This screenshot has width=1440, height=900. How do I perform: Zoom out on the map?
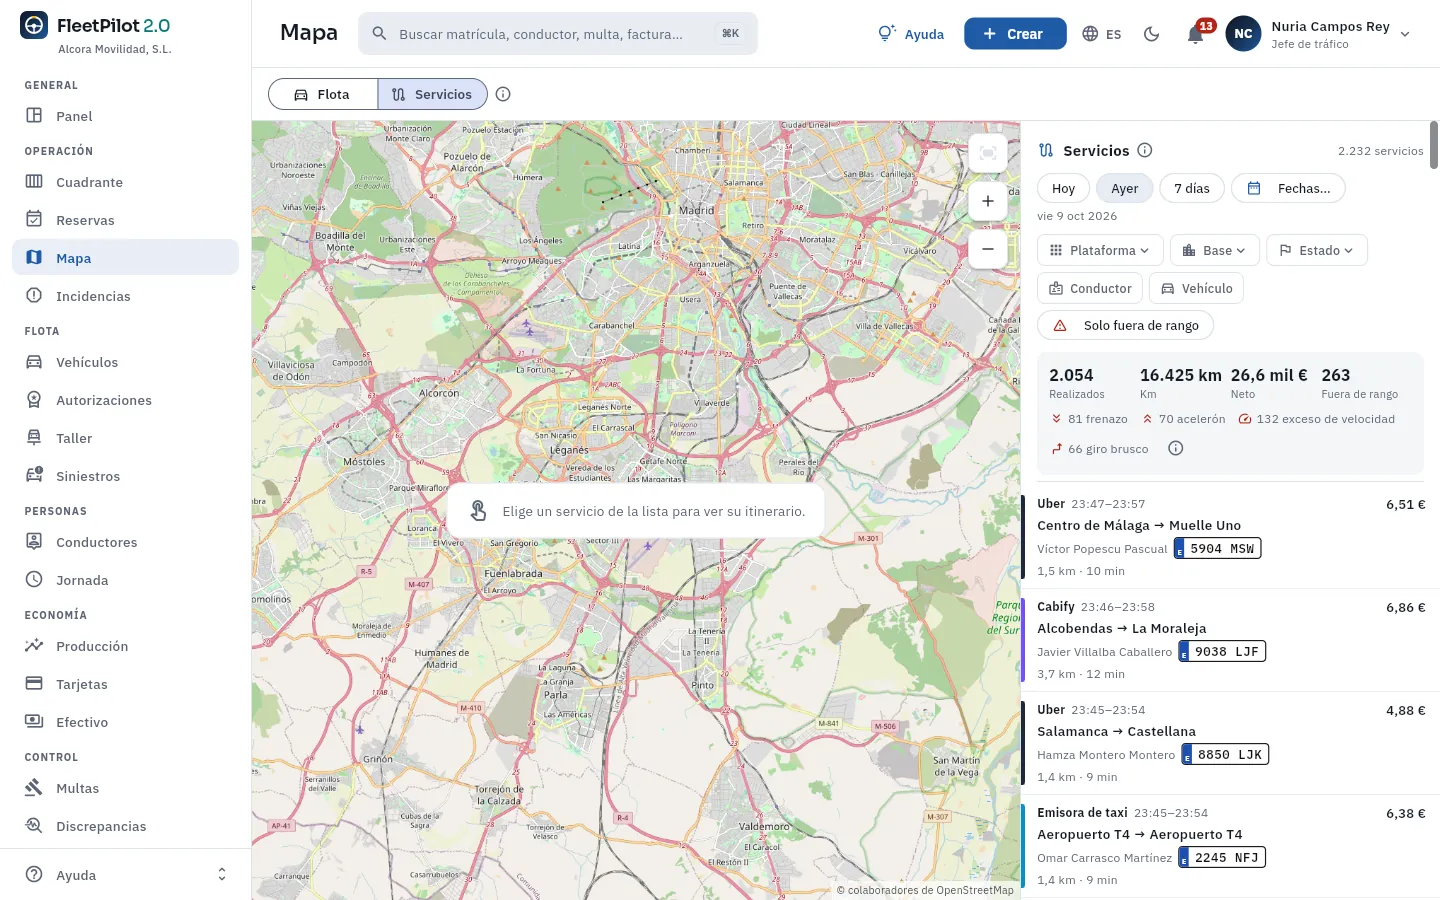(988, 249)
